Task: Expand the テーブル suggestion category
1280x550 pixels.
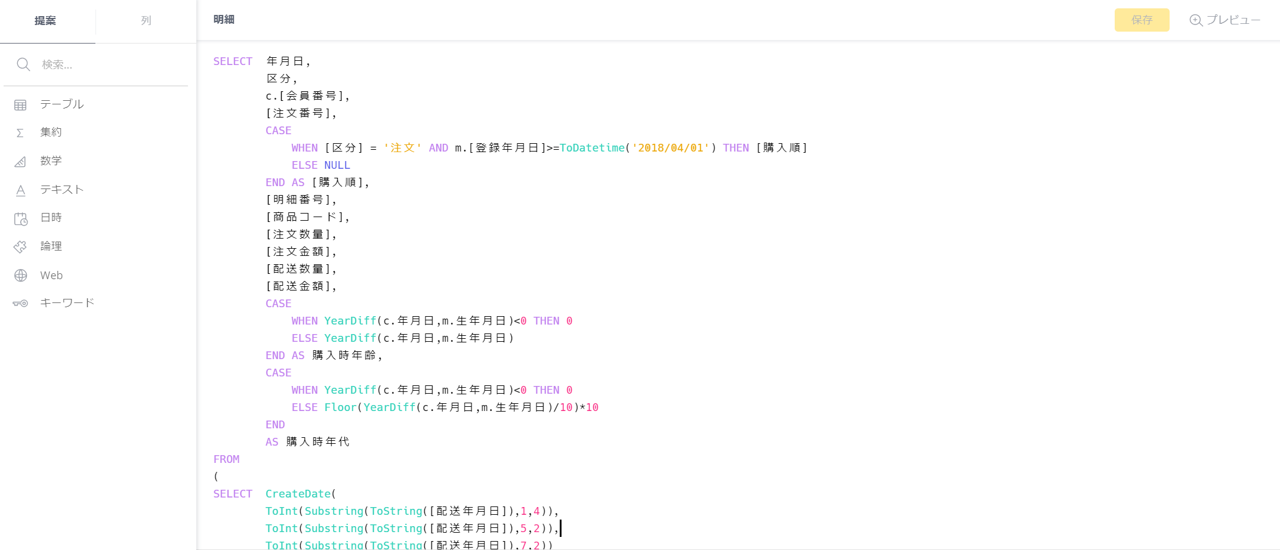Action: [62, 105]
